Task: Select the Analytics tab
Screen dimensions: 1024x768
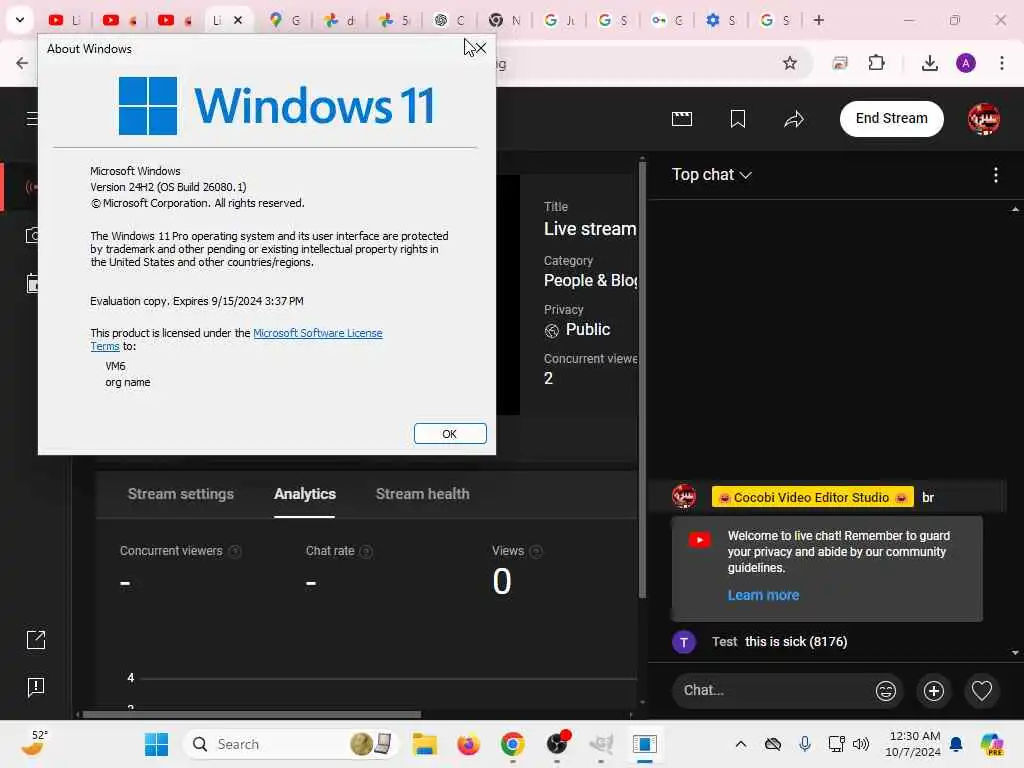Action: (x=305, y=494)
